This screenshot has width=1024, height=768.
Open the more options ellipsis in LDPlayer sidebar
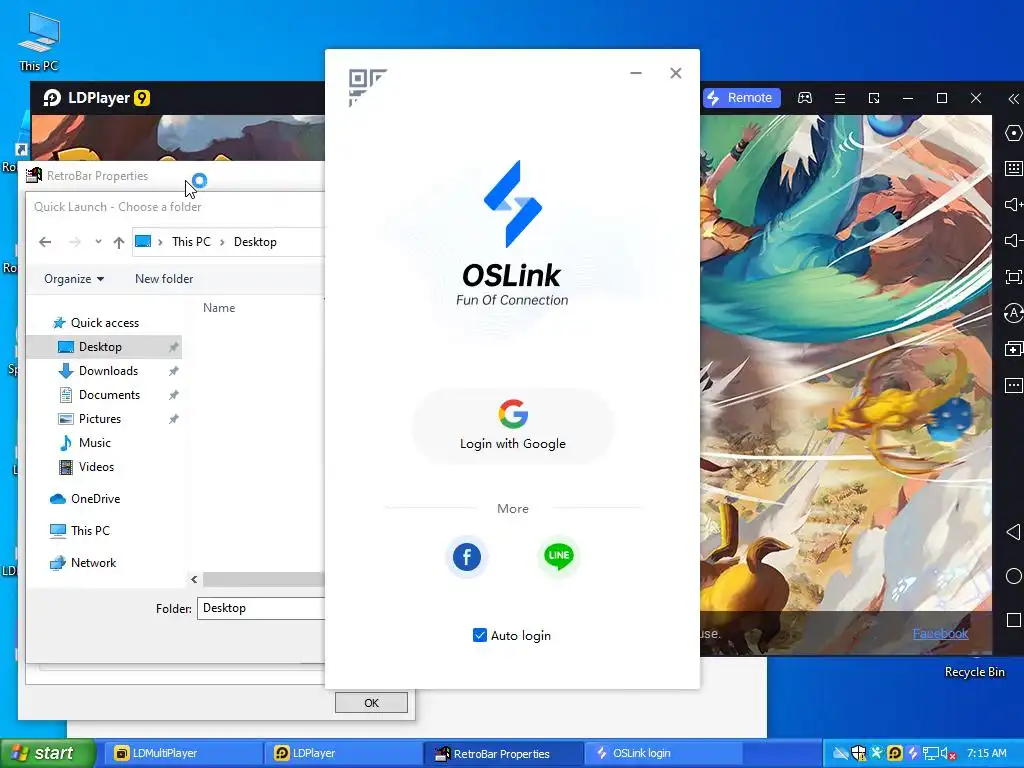1014,385
